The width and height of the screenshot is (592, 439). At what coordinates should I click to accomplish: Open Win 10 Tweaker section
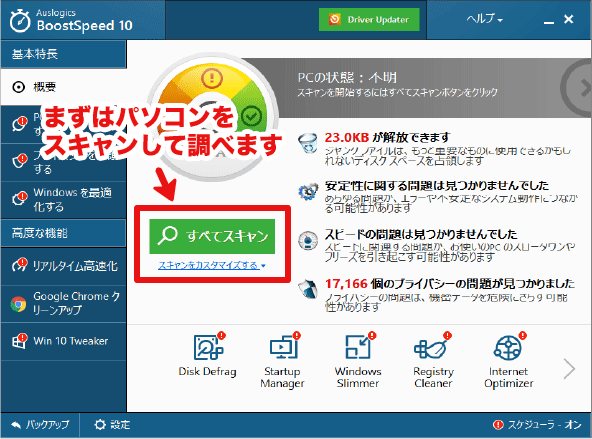tap(63, 341)
